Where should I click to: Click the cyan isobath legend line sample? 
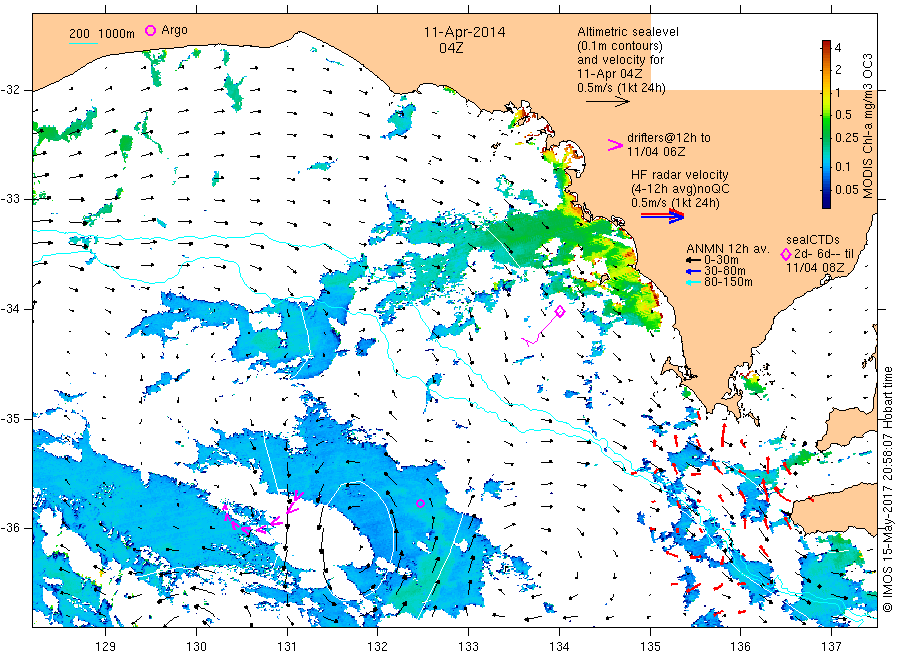click(83, 43)
